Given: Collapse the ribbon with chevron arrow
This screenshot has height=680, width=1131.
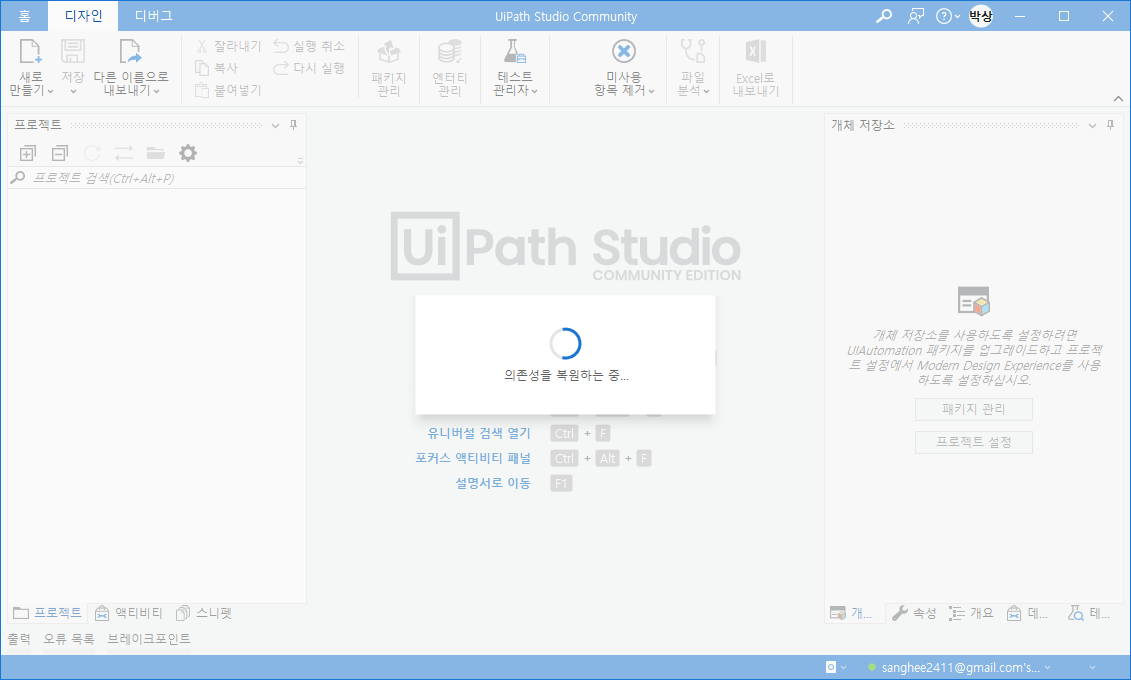Looking at the screenshot, I should [x=1118, y=99].
